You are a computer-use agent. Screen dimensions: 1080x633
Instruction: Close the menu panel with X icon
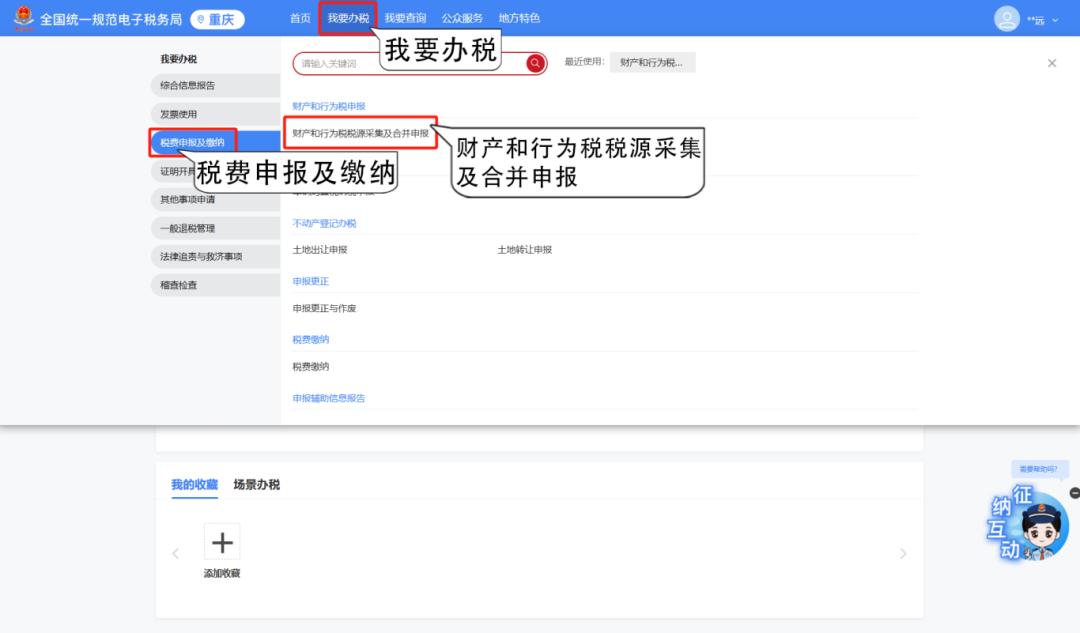tap(1051, 63)
